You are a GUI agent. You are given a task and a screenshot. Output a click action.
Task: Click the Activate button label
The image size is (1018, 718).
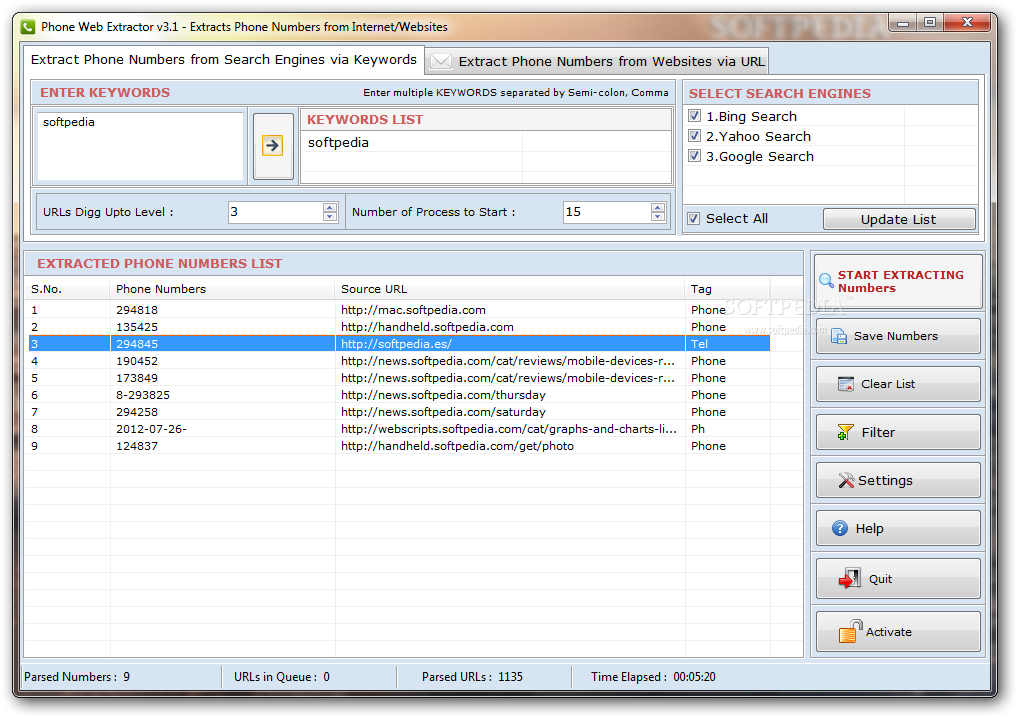click(889, 632)
